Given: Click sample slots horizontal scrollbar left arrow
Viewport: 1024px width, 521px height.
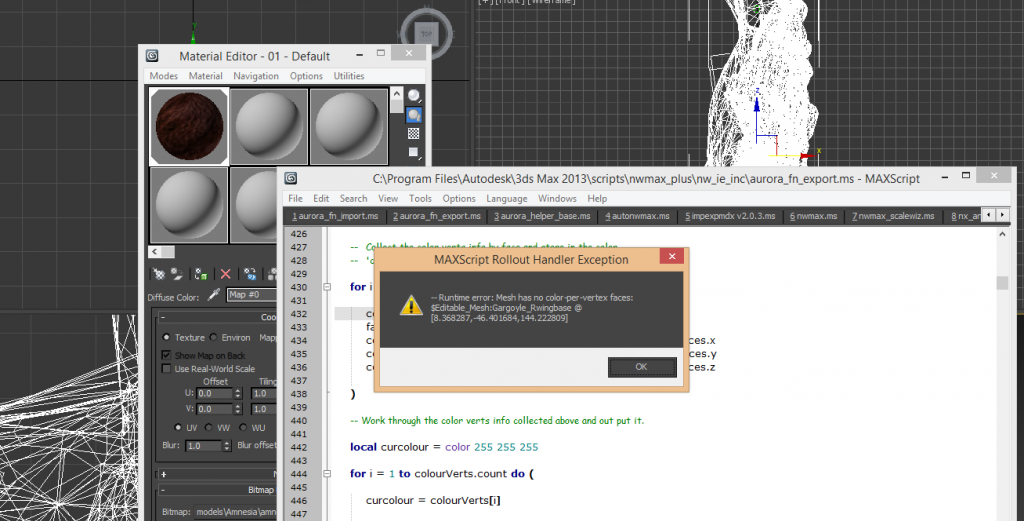Looking at the screenshot, I should pos(155,252).
